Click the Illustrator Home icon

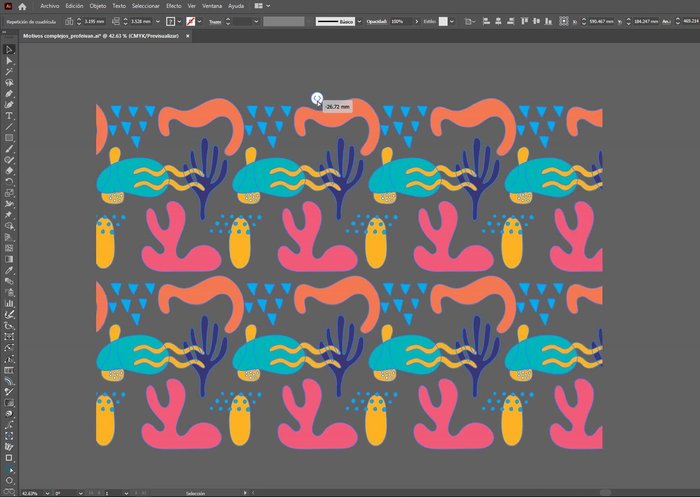point(22,6)
